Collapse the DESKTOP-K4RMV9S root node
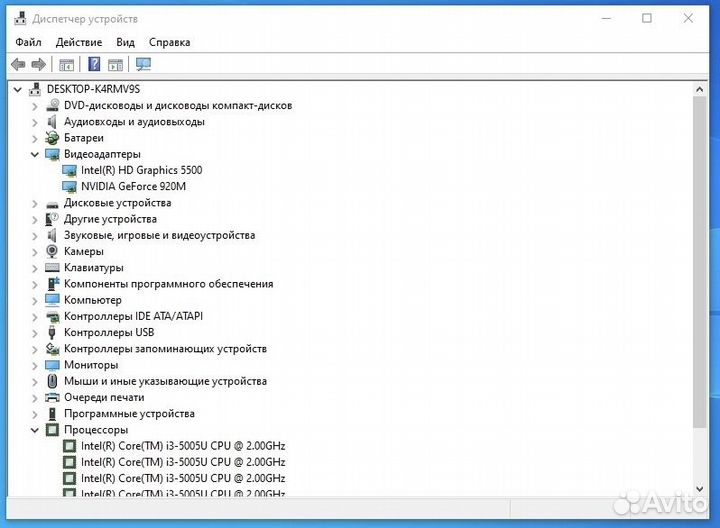Image resolution: width=720 pixels, height=528 pixels. pos(17,90)
